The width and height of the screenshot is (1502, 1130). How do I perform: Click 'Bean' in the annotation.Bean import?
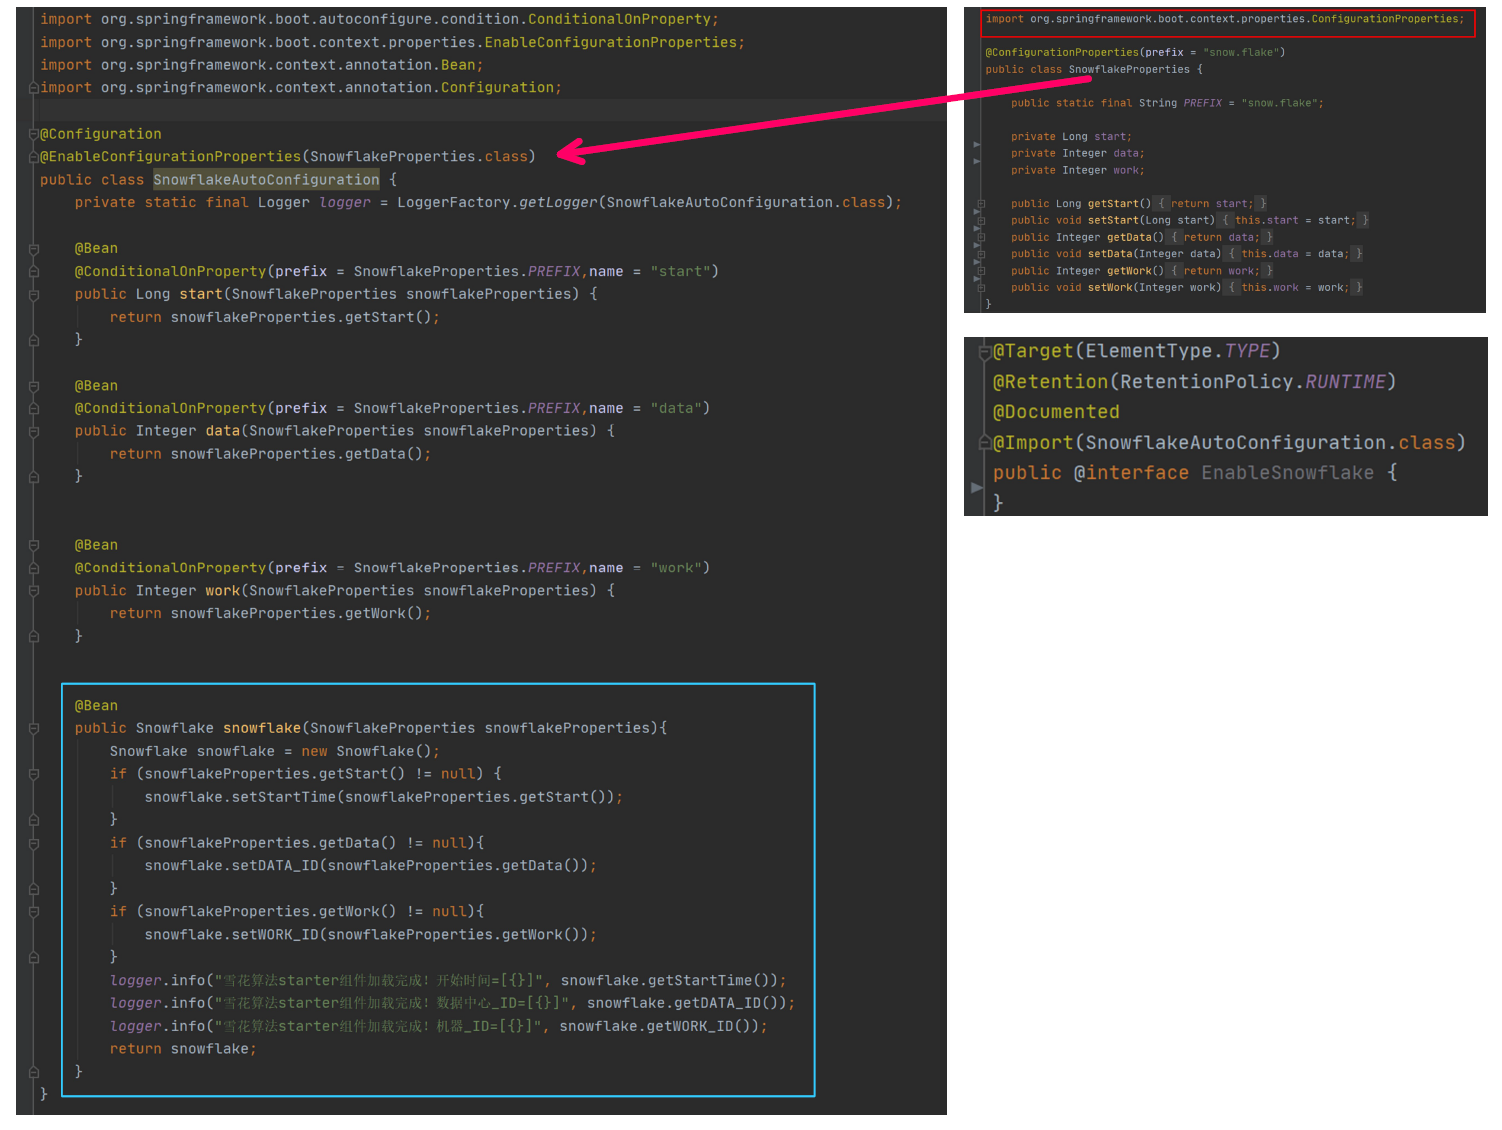pyautogui.click(x=458, y=65)
